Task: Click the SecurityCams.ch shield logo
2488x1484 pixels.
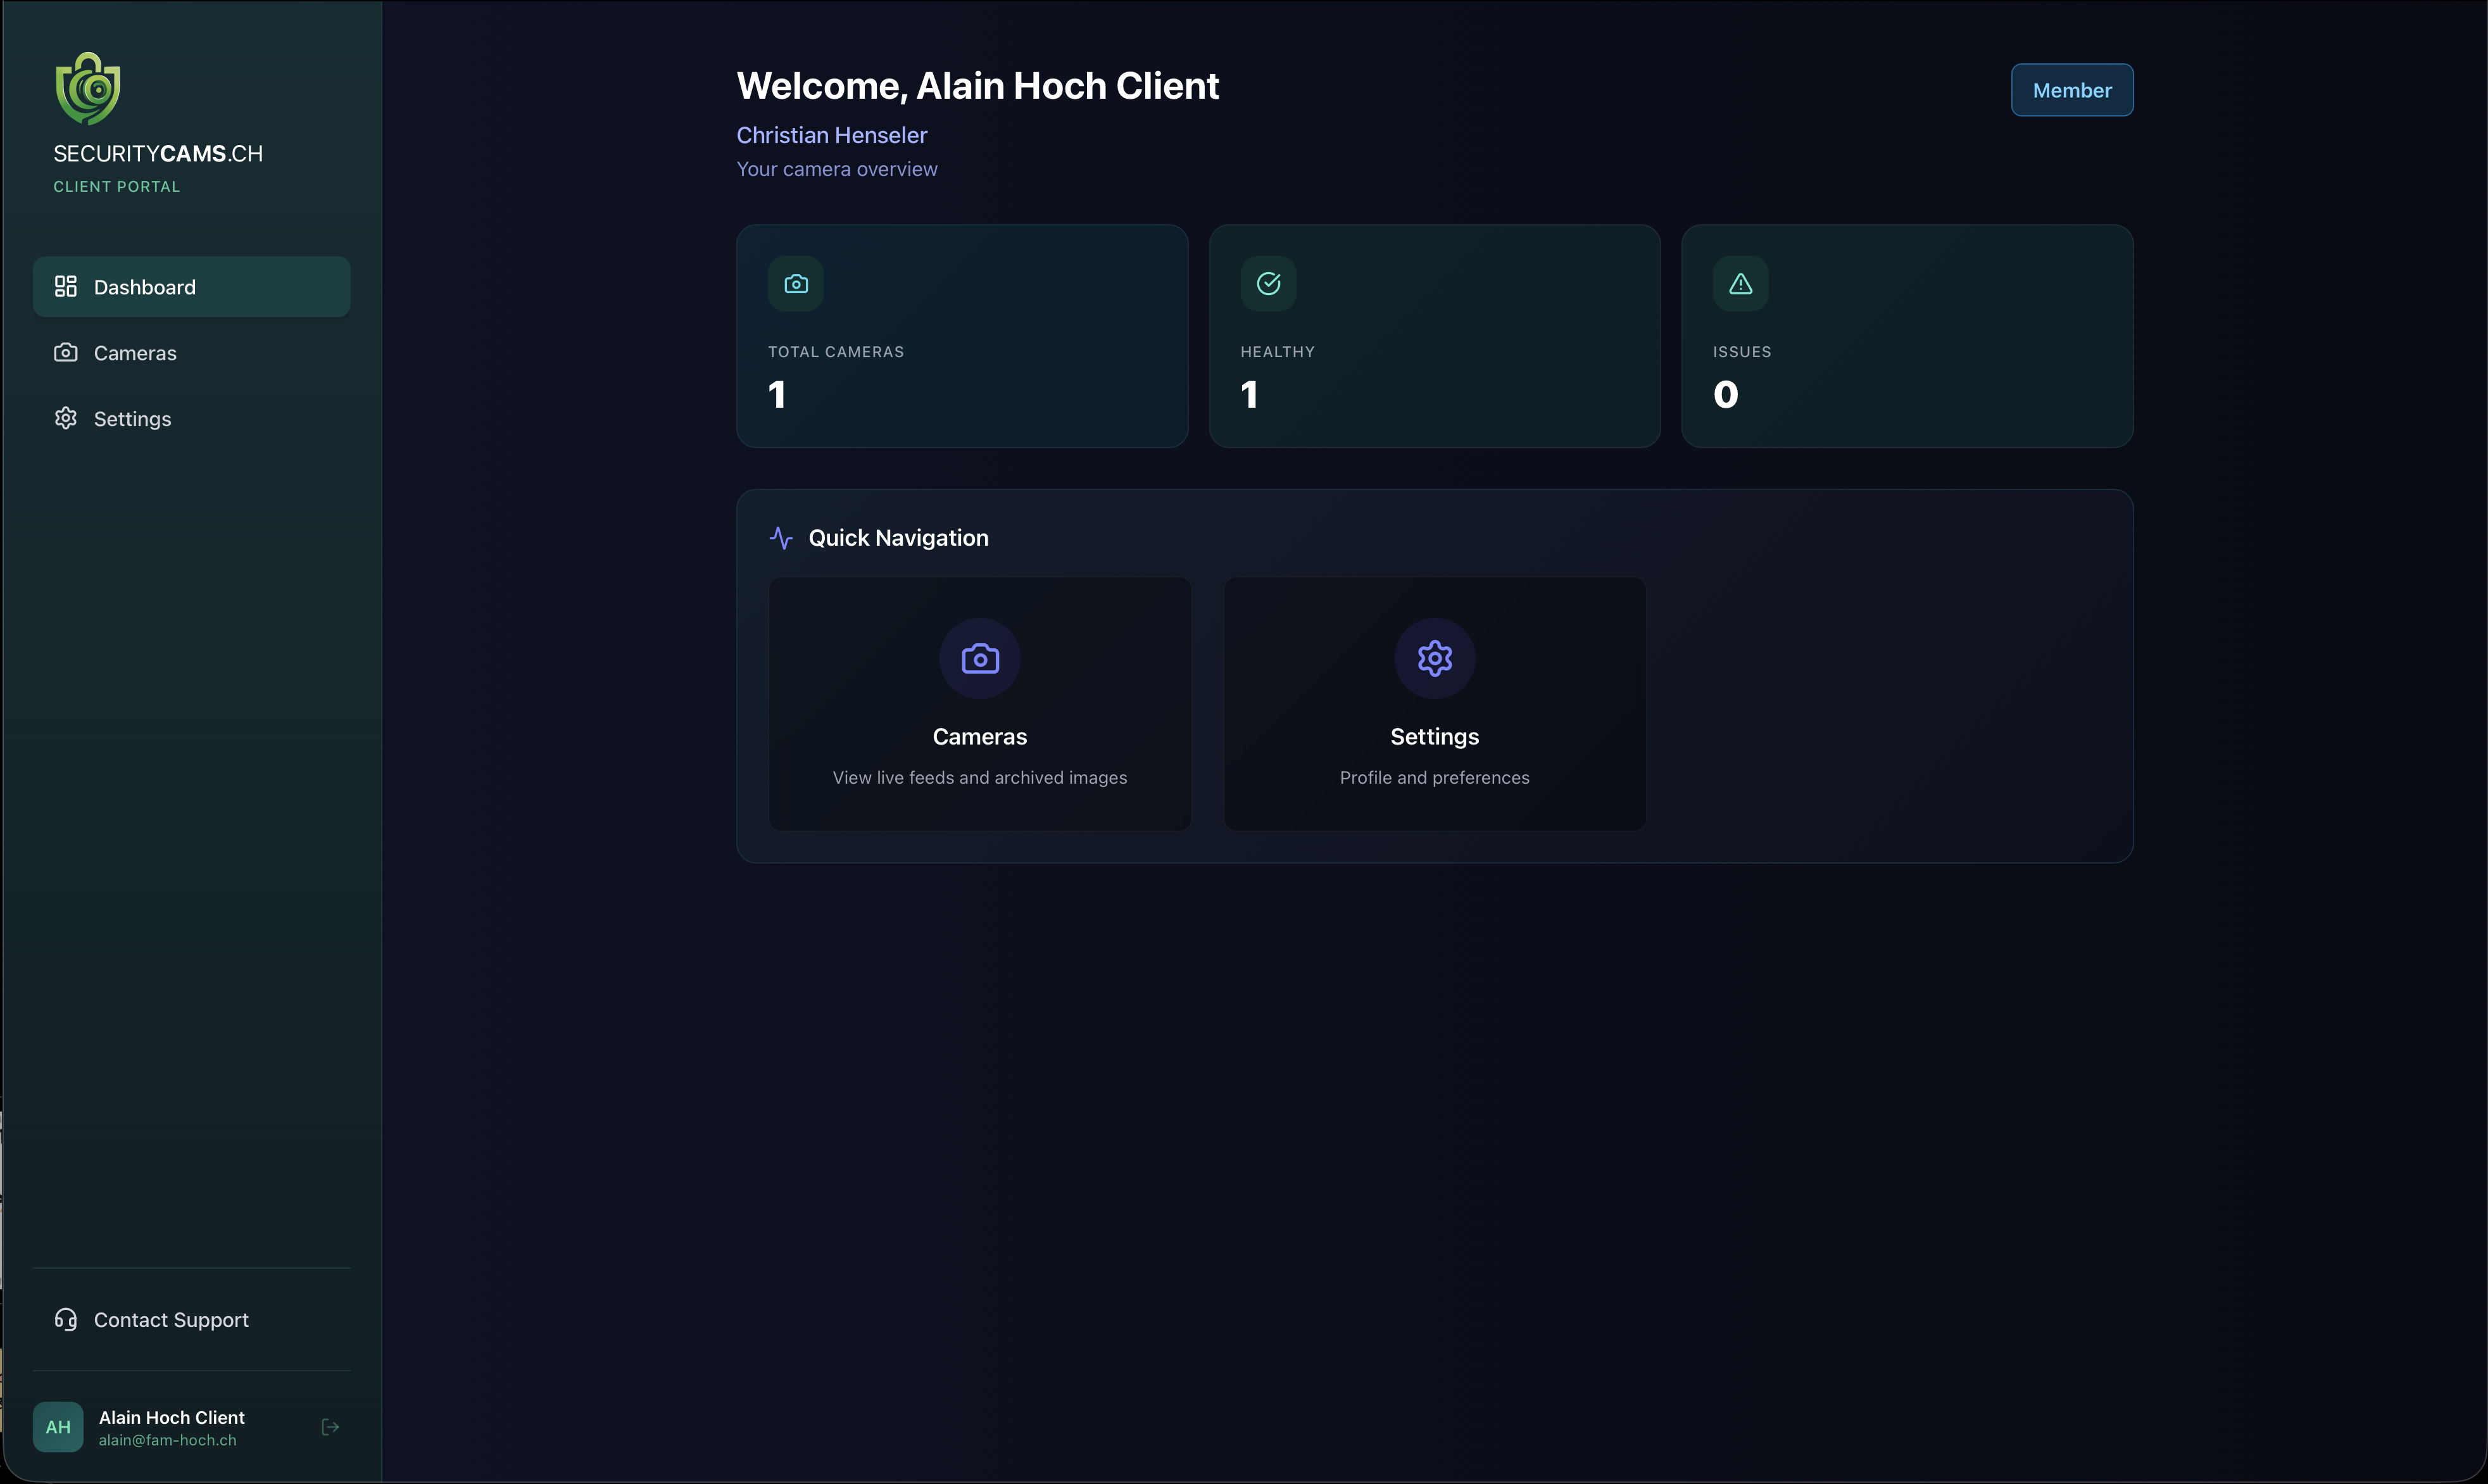Action: tap(87, 88)
